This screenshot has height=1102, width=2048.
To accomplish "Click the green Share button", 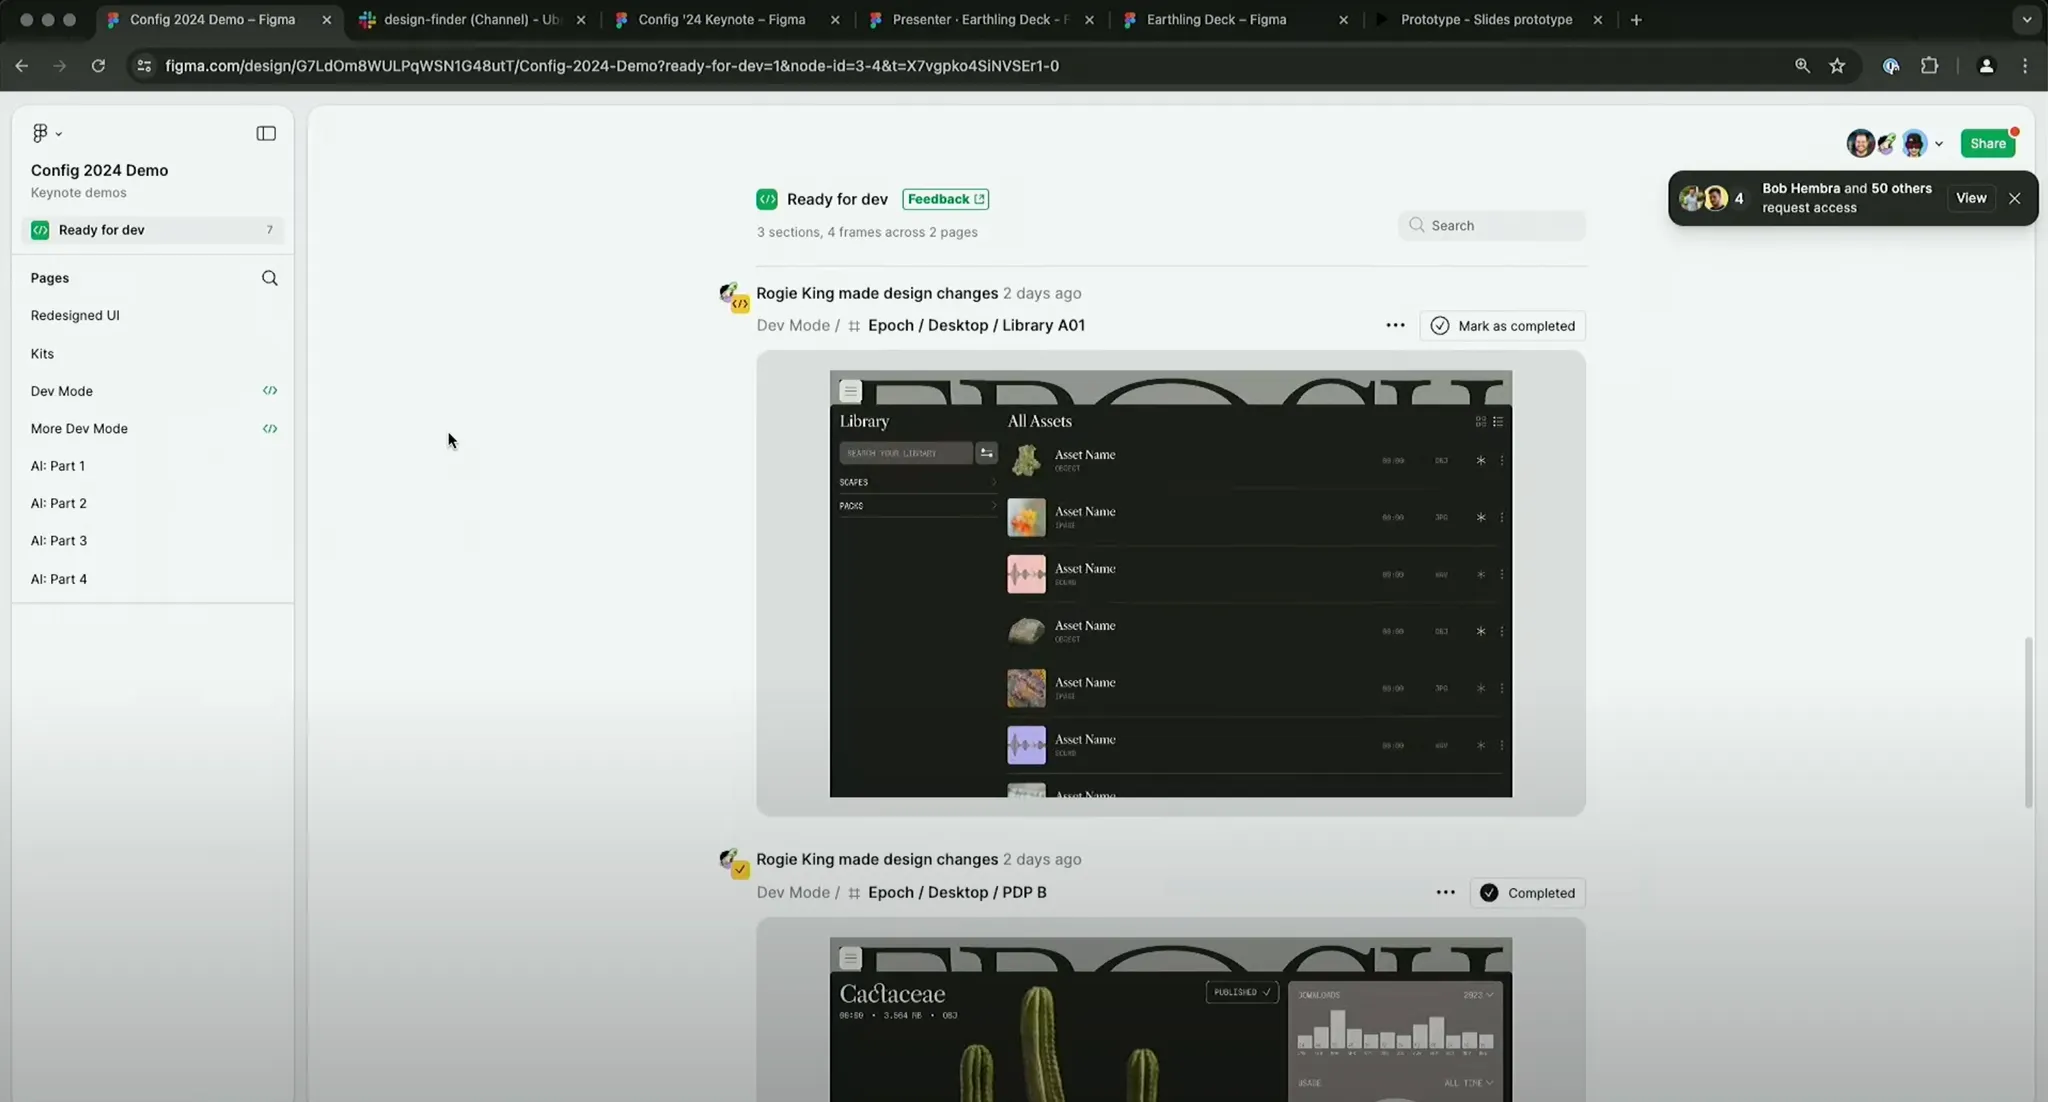I will pos(1987,143).
